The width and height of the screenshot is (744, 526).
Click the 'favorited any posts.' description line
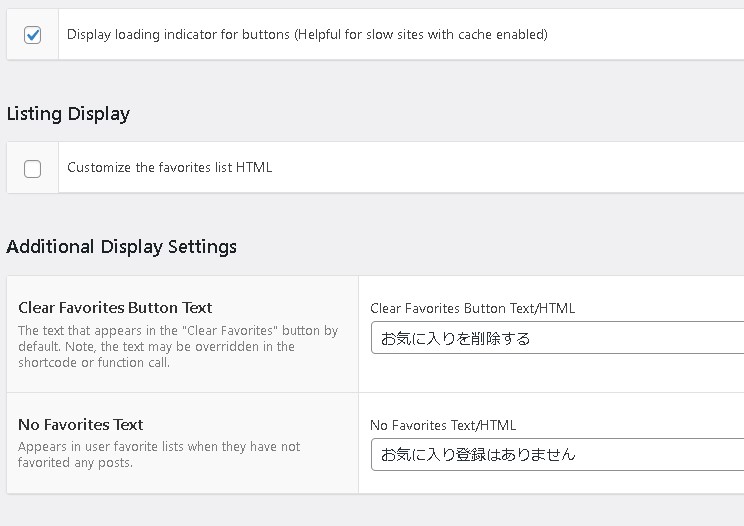pyautogui.click(x=75, y=463)
